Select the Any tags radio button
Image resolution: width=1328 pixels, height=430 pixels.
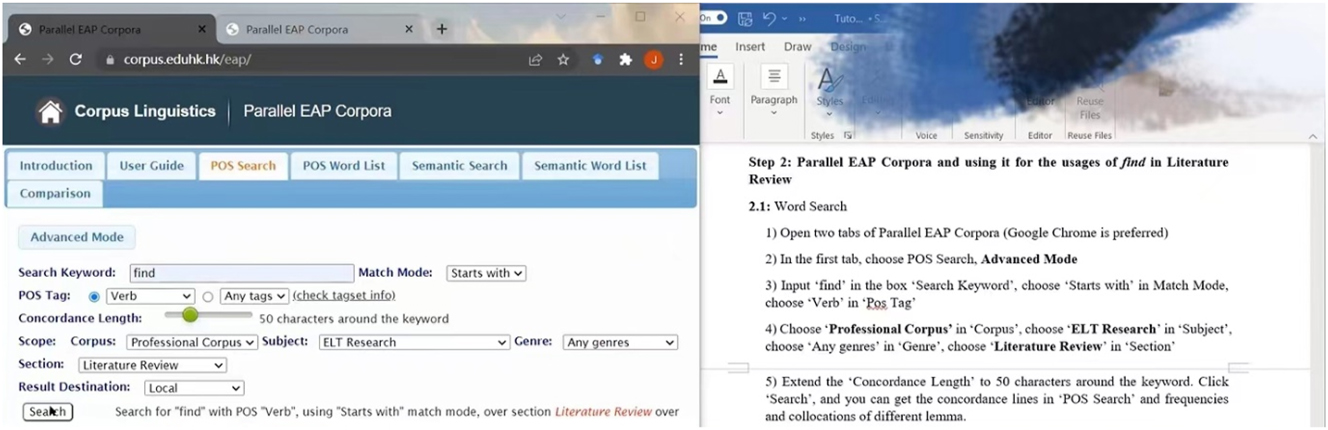[208, 296]
